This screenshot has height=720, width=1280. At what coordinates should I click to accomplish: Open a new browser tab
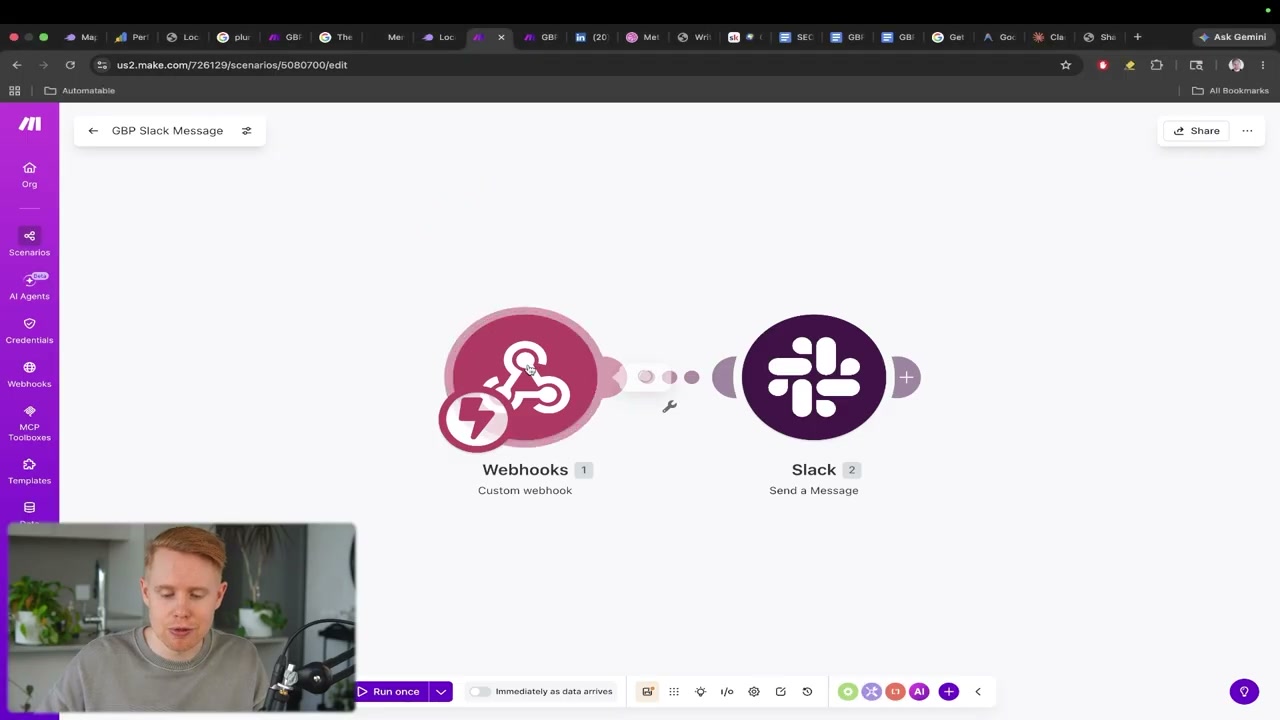tap(1137, 37)
